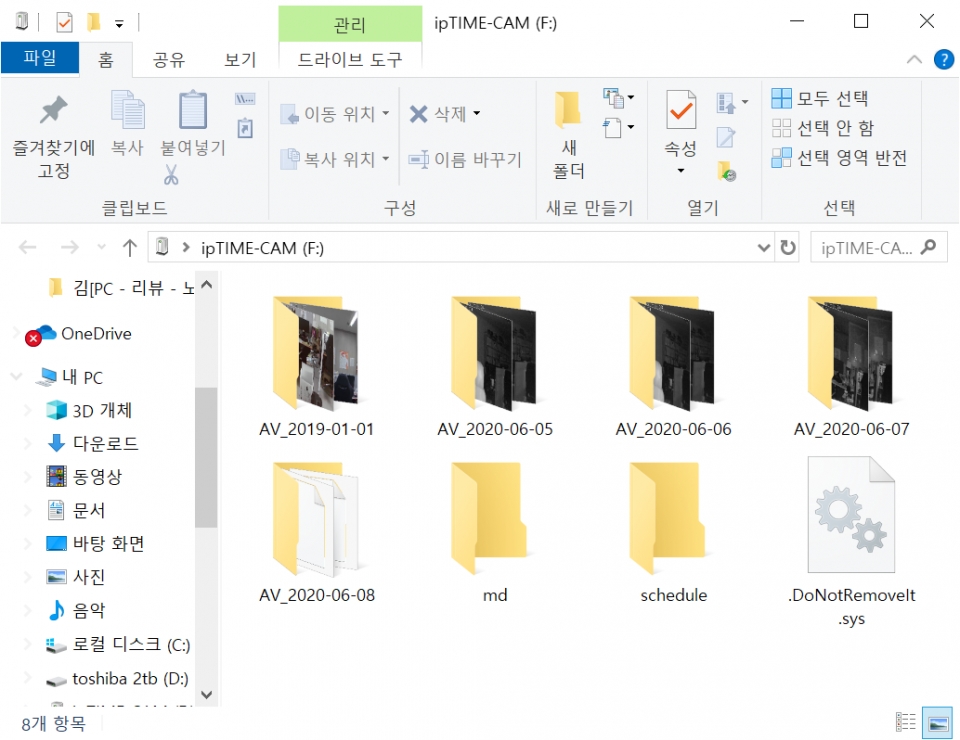
Task: Create a new folder with New Folder icon
Action: click(x=568, y=113)
